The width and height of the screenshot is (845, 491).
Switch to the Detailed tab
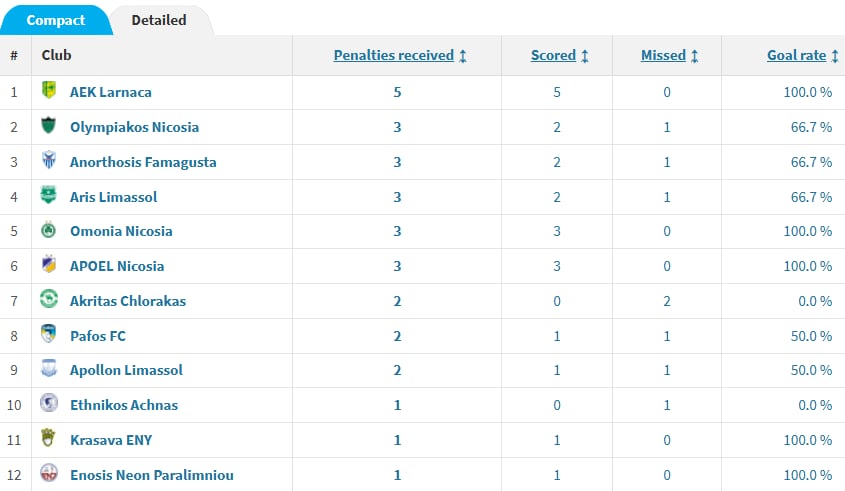coord(158,20)
